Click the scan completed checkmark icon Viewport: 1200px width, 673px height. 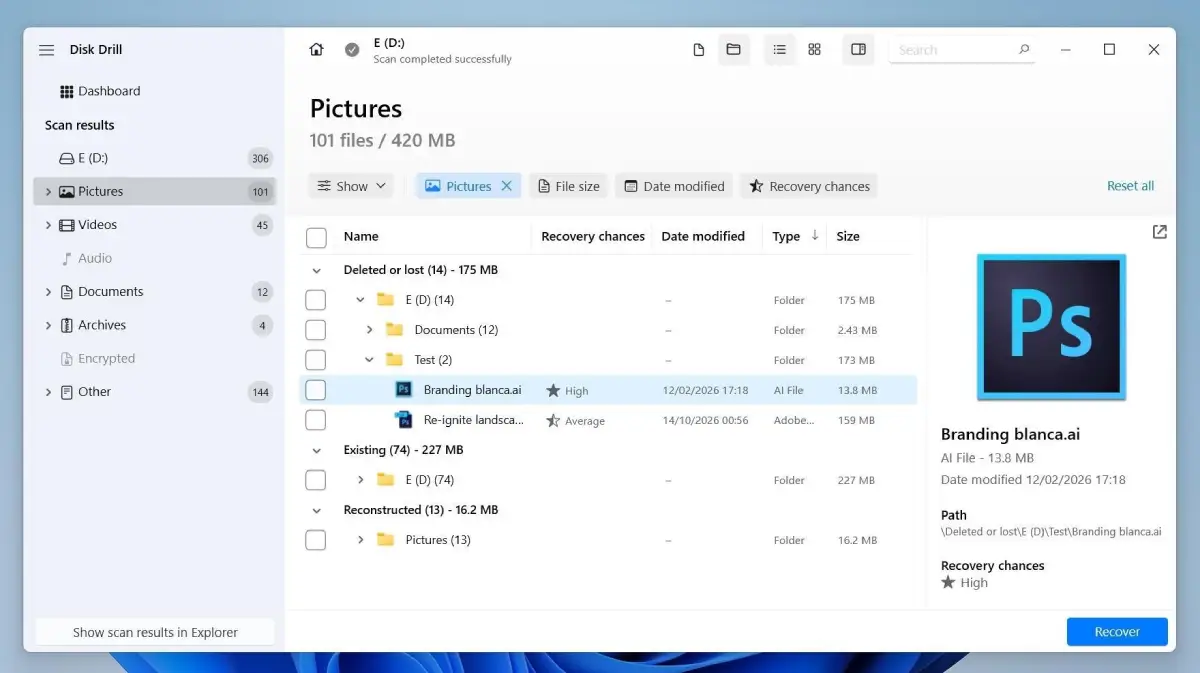tap(352, 50)
